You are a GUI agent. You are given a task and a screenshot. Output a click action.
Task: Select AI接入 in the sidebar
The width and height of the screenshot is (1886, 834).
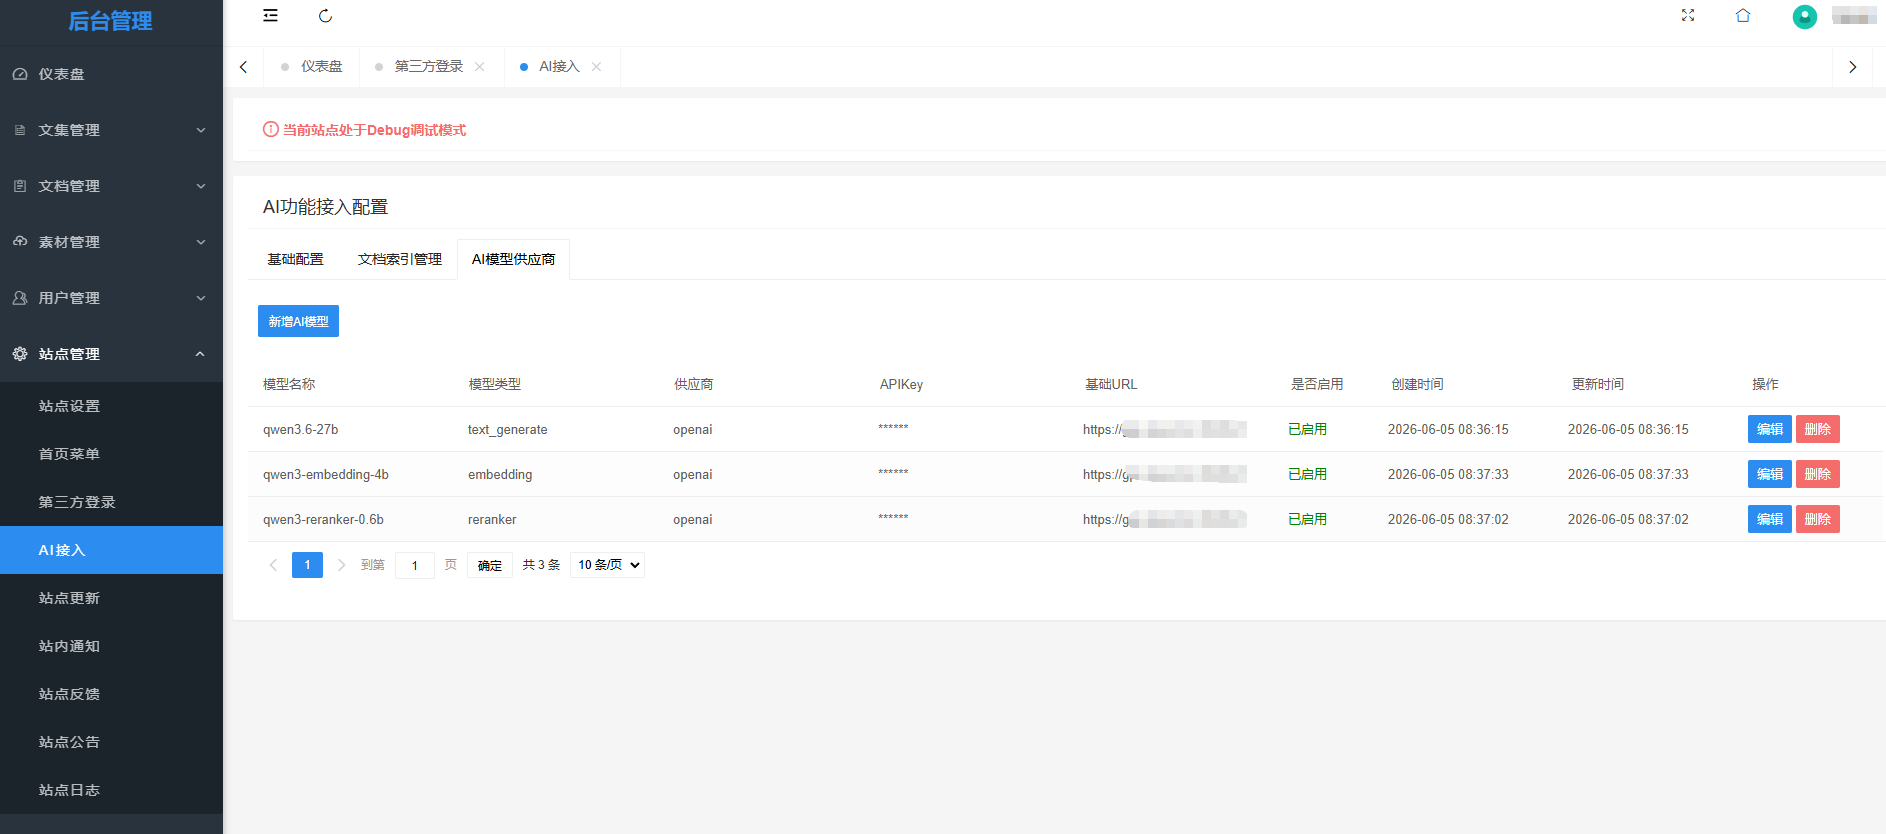click(x=111, y=550)
